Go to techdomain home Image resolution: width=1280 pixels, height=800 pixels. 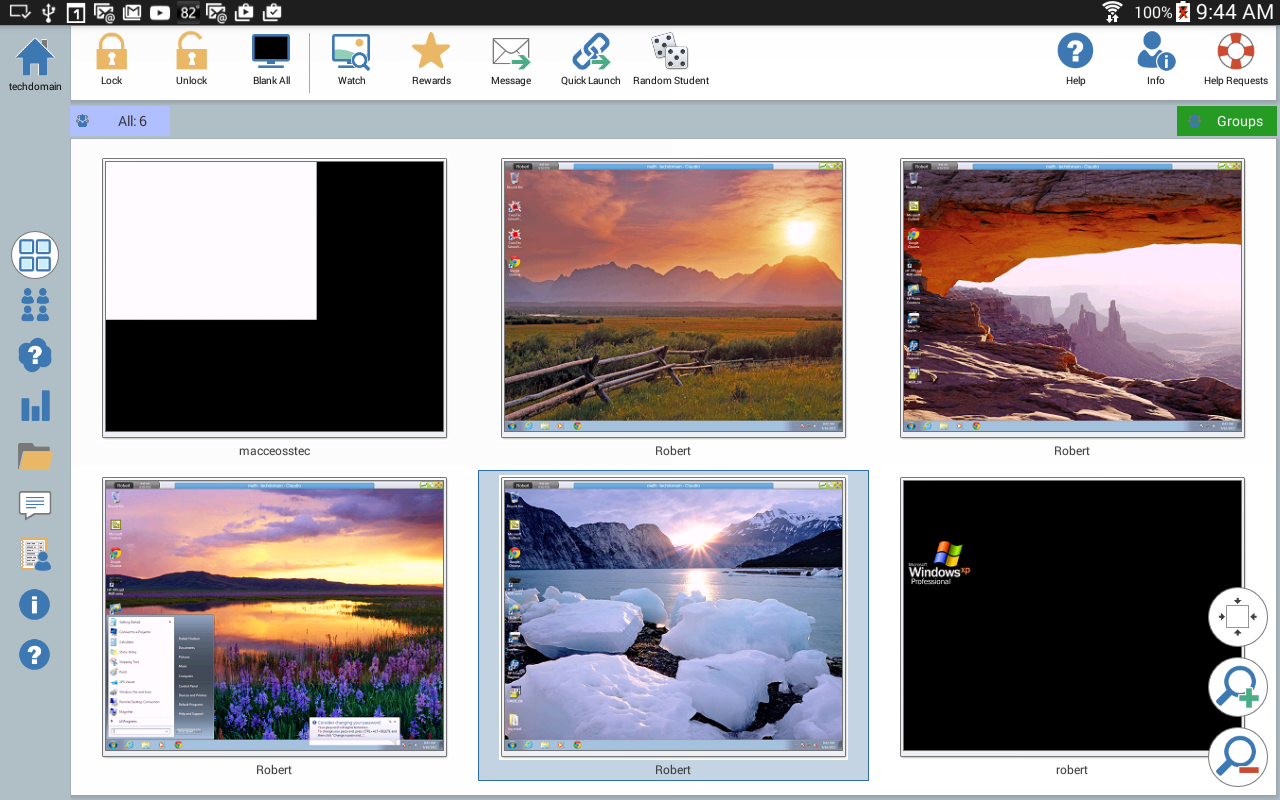[35, 62]
